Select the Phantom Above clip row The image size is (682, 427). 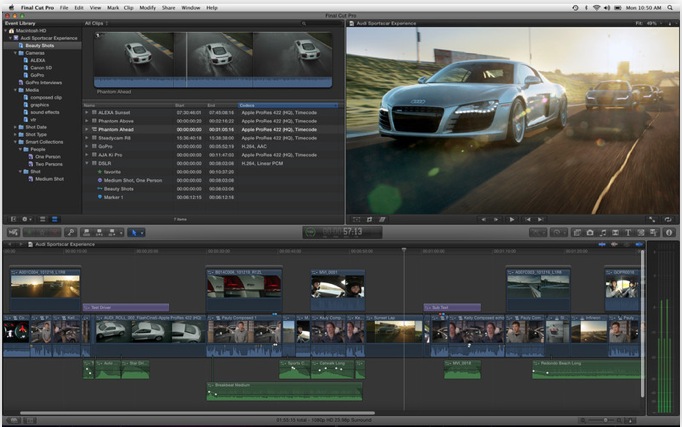click(213, 121)
